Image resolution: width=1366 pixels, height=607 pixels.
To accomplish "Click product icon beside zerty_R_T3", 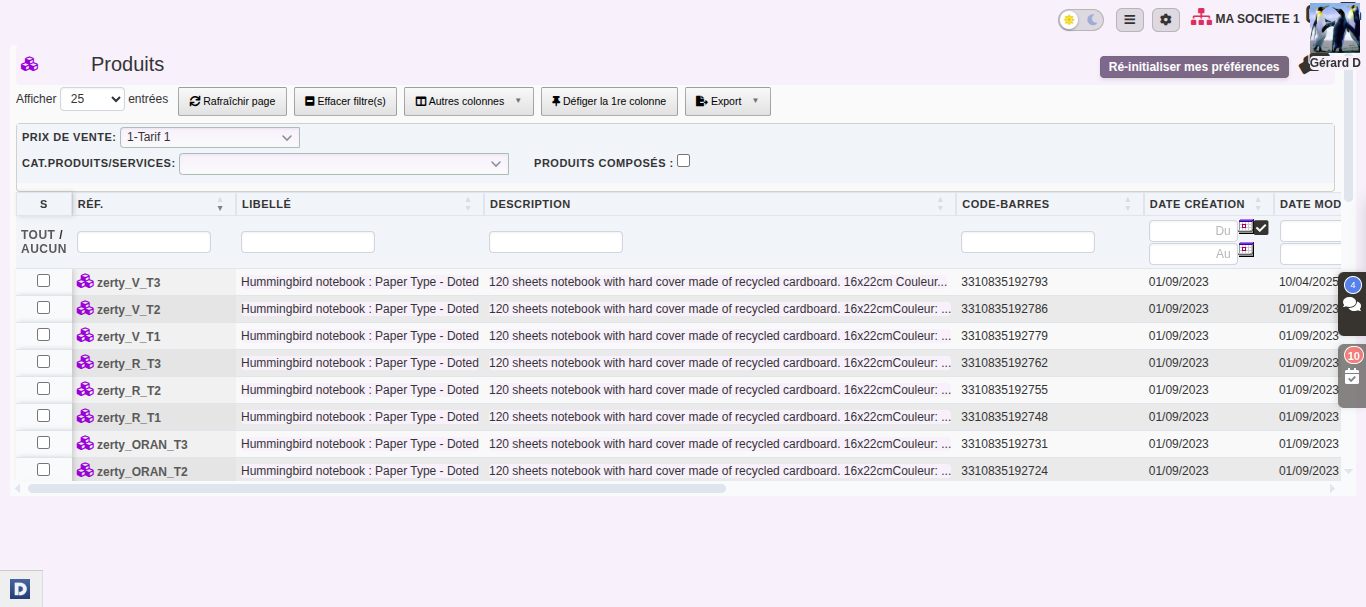I will coord(85,363).
